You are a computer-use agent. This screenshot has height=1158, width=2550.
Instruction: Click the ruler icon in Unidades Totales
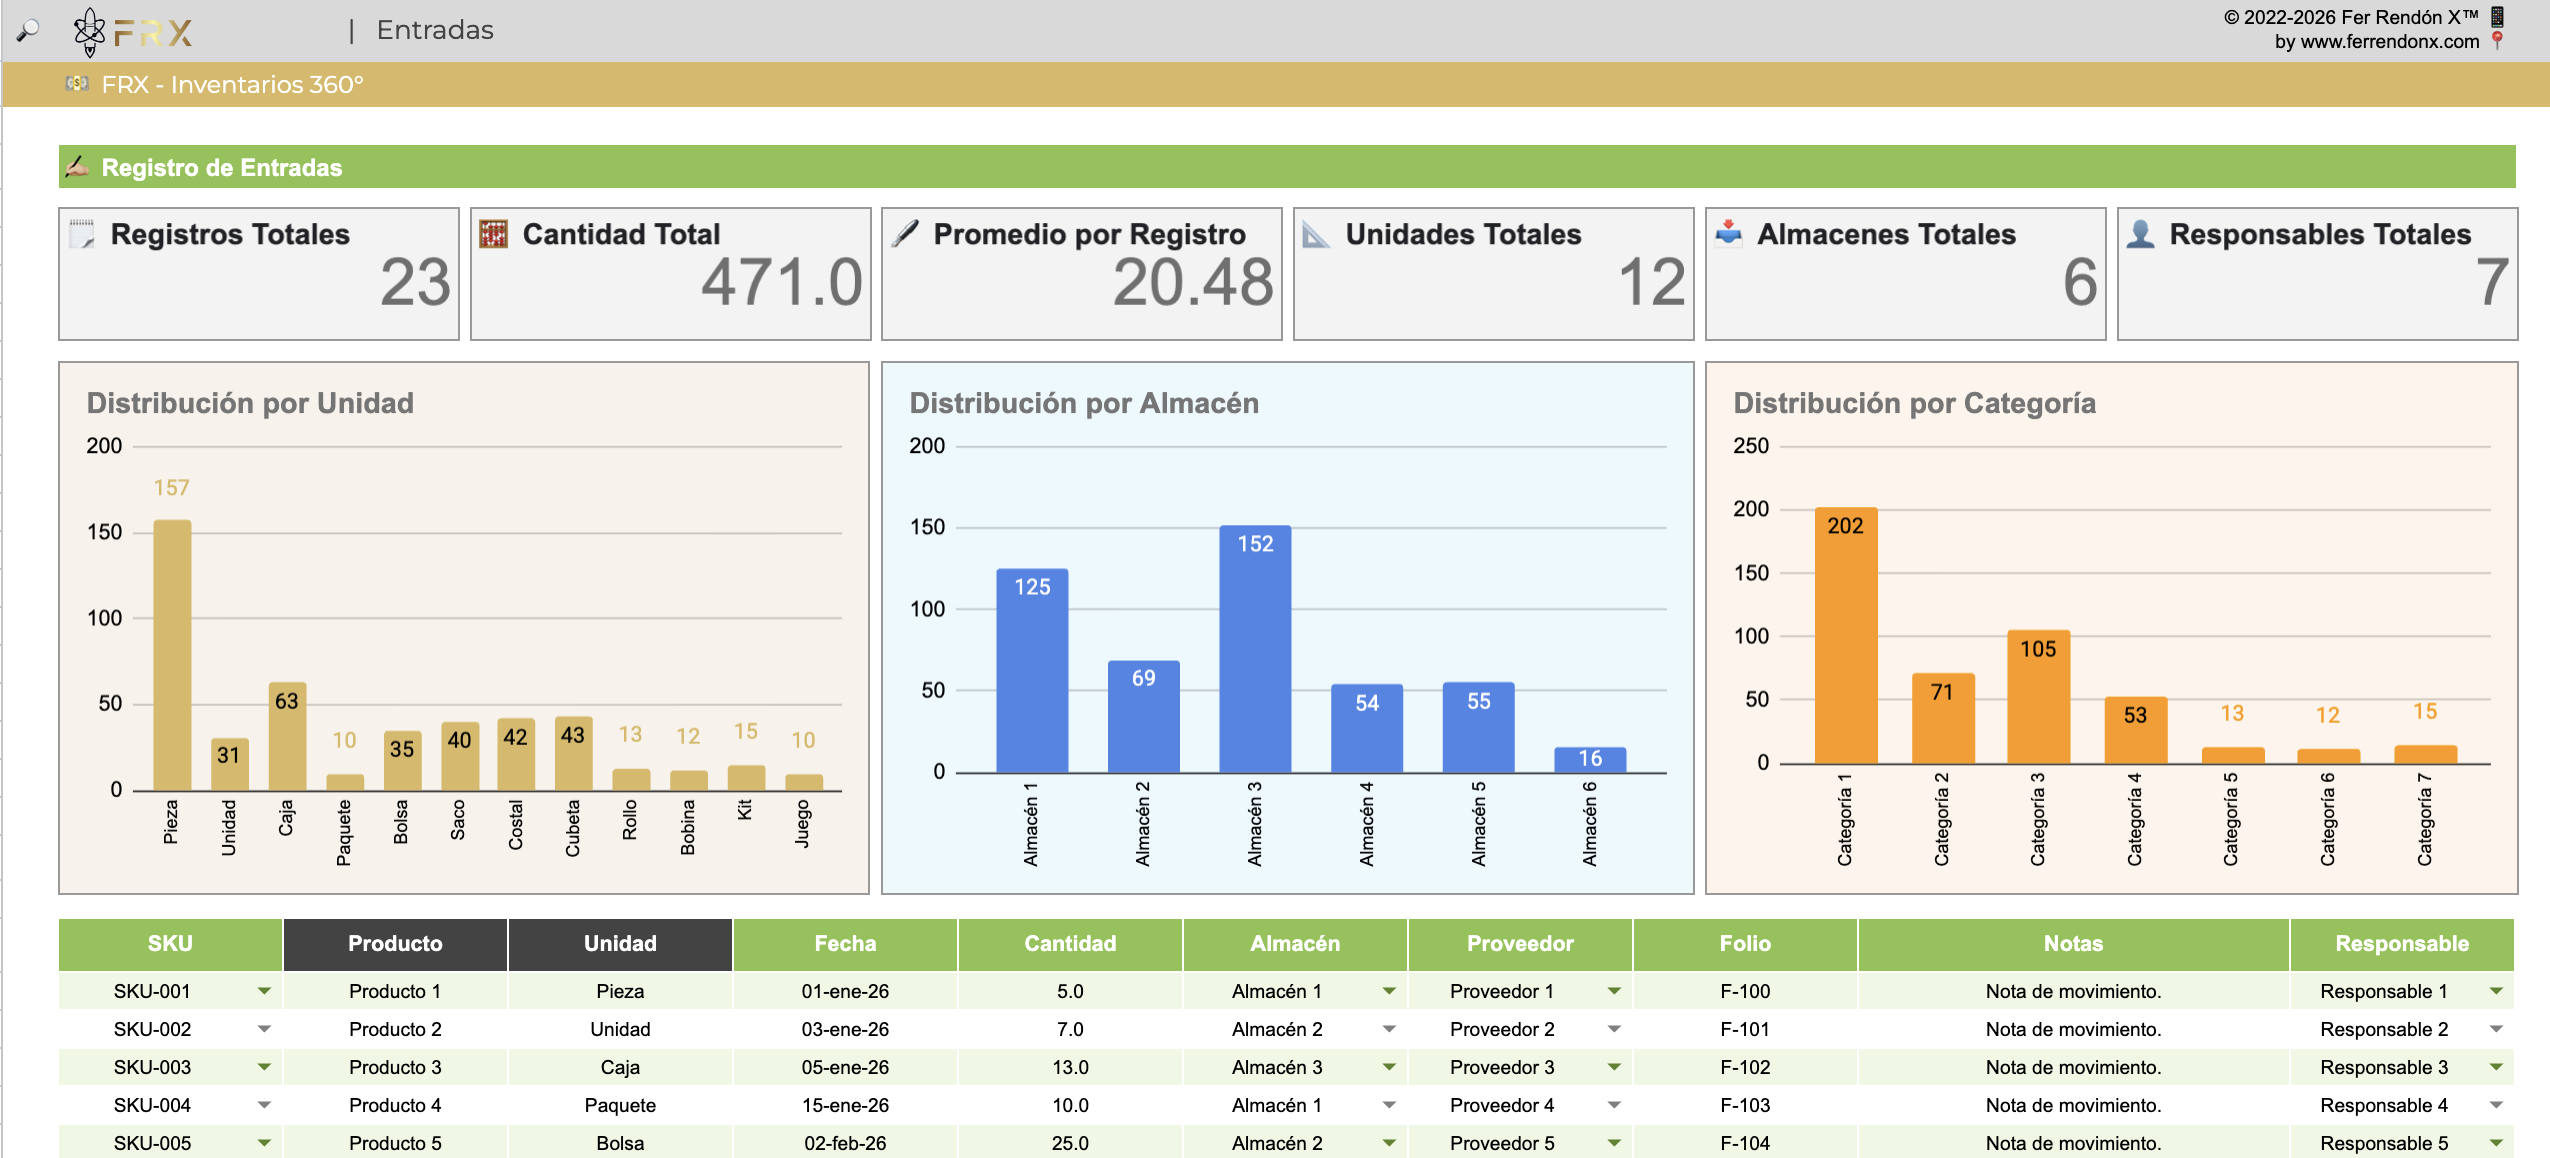1317,234
